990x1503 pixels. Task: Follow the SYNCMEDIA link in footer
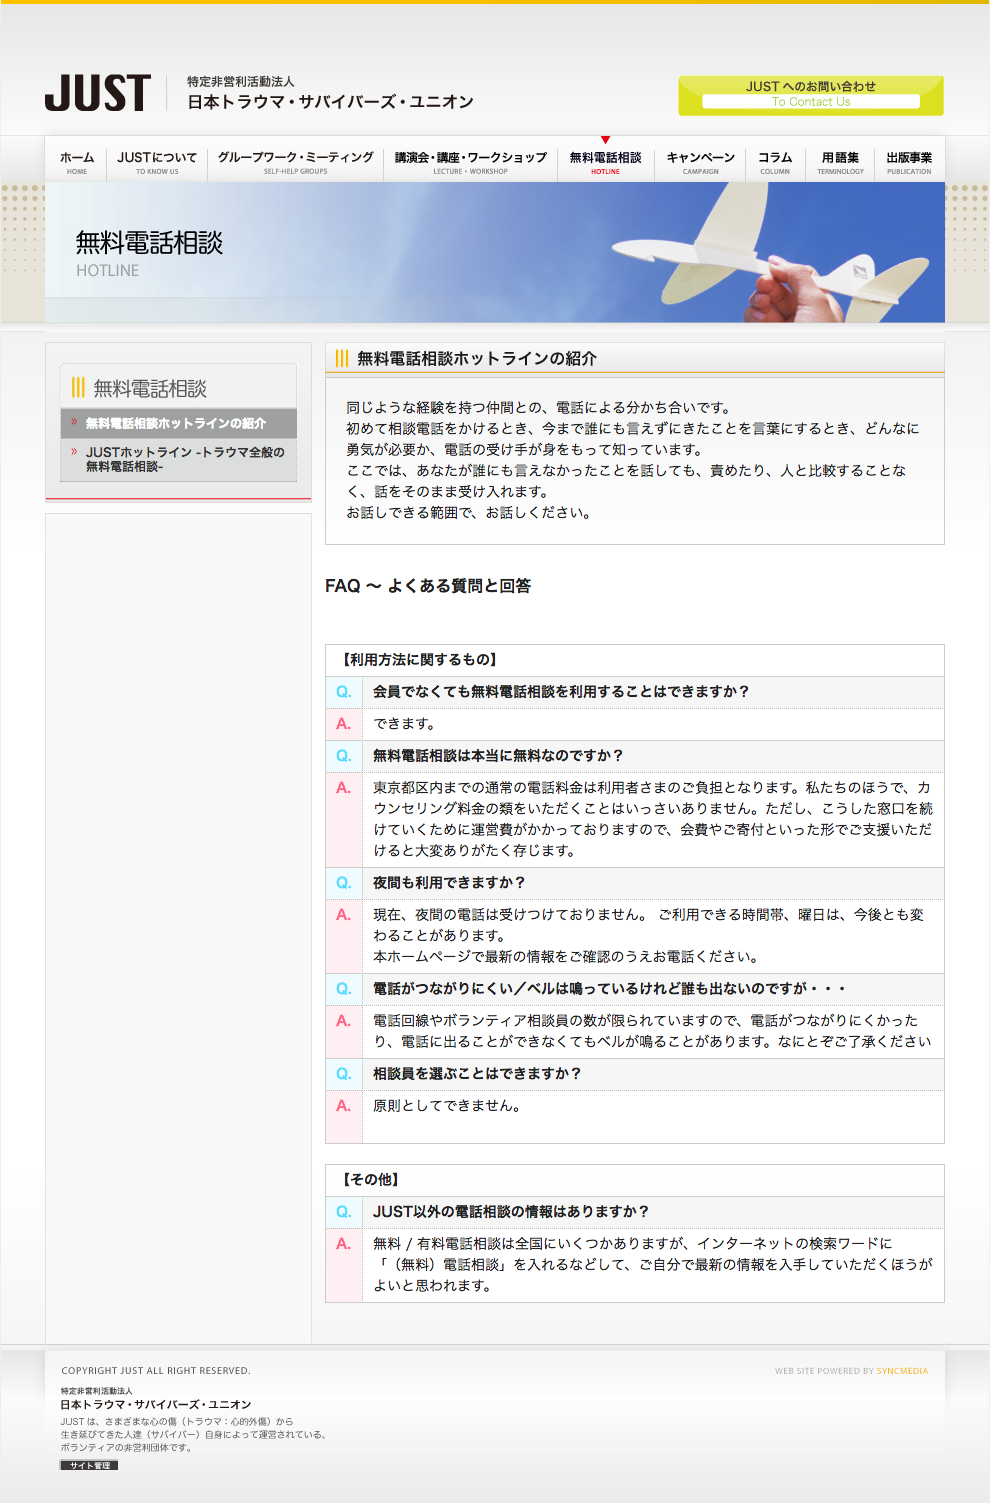click(x=902, y=1371)
